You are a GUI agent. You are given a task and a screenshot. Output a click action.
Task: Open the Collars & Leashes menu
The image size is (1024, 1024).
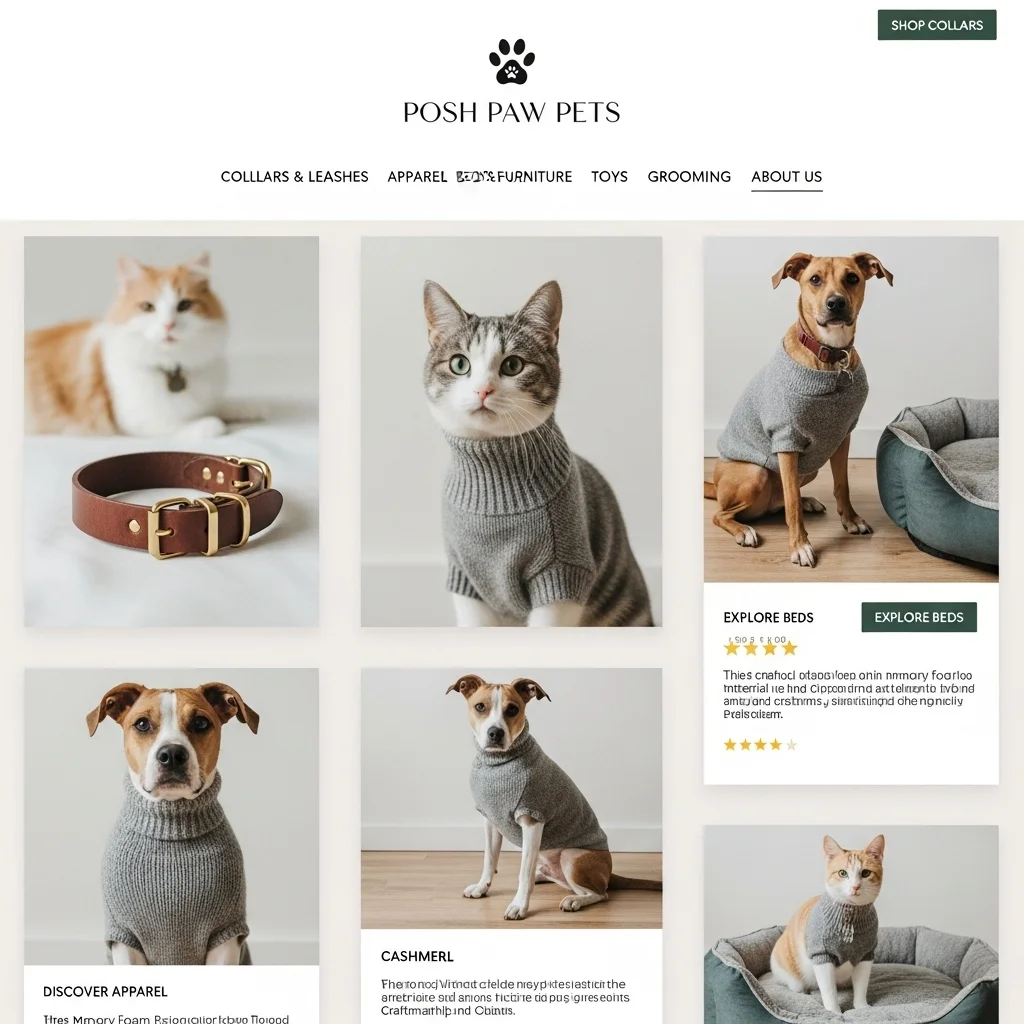[x=295, y=177]
